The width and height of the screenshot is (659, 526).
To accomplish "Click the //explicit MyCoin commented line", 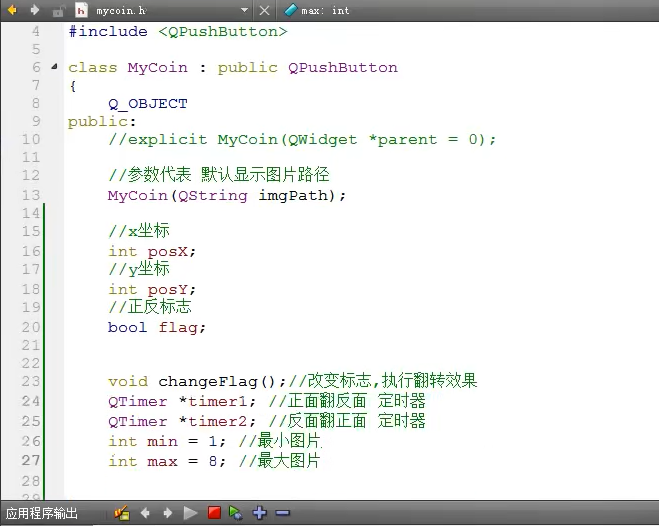I will click(x=302, y=139).
